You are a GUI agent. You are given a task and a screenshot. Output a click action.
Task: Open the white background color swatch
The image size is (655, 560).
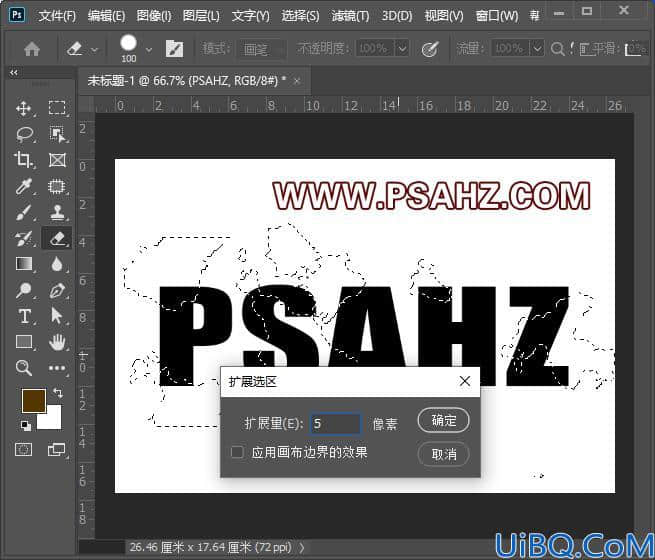pyautogui.click(x=53, y=421)
